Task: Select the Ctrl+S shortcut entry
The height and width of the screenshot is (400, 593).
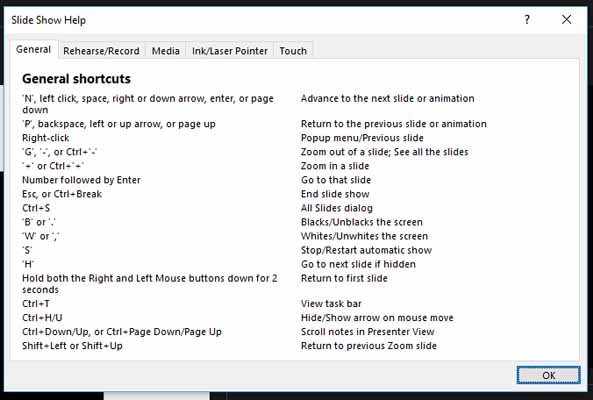Action: [x=36, y=208]
